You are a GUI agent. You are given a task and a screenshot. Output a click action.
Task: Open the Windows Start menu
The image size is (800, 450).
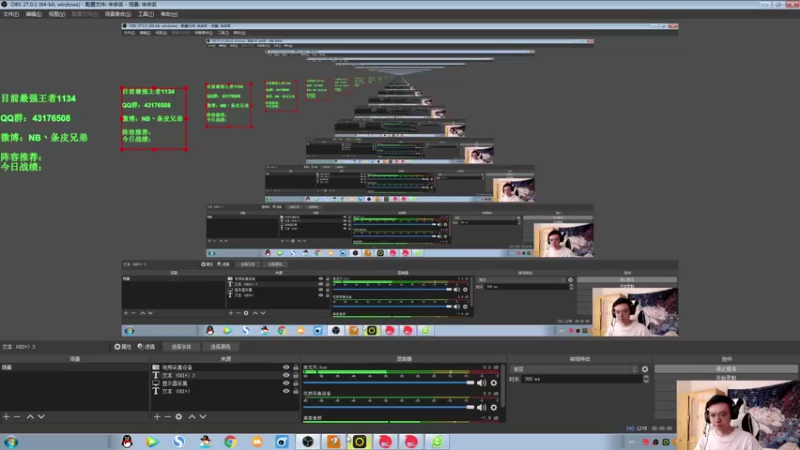click(x=11, y=442)
